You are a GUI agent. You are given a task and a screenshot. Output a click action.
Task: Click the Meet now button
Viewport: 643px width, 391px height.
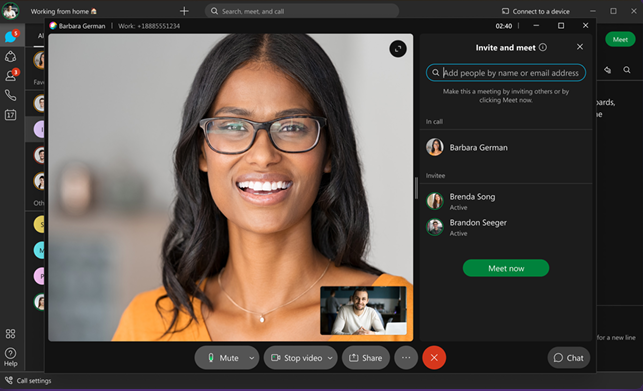pyautogui.click(x=506, y=268)
